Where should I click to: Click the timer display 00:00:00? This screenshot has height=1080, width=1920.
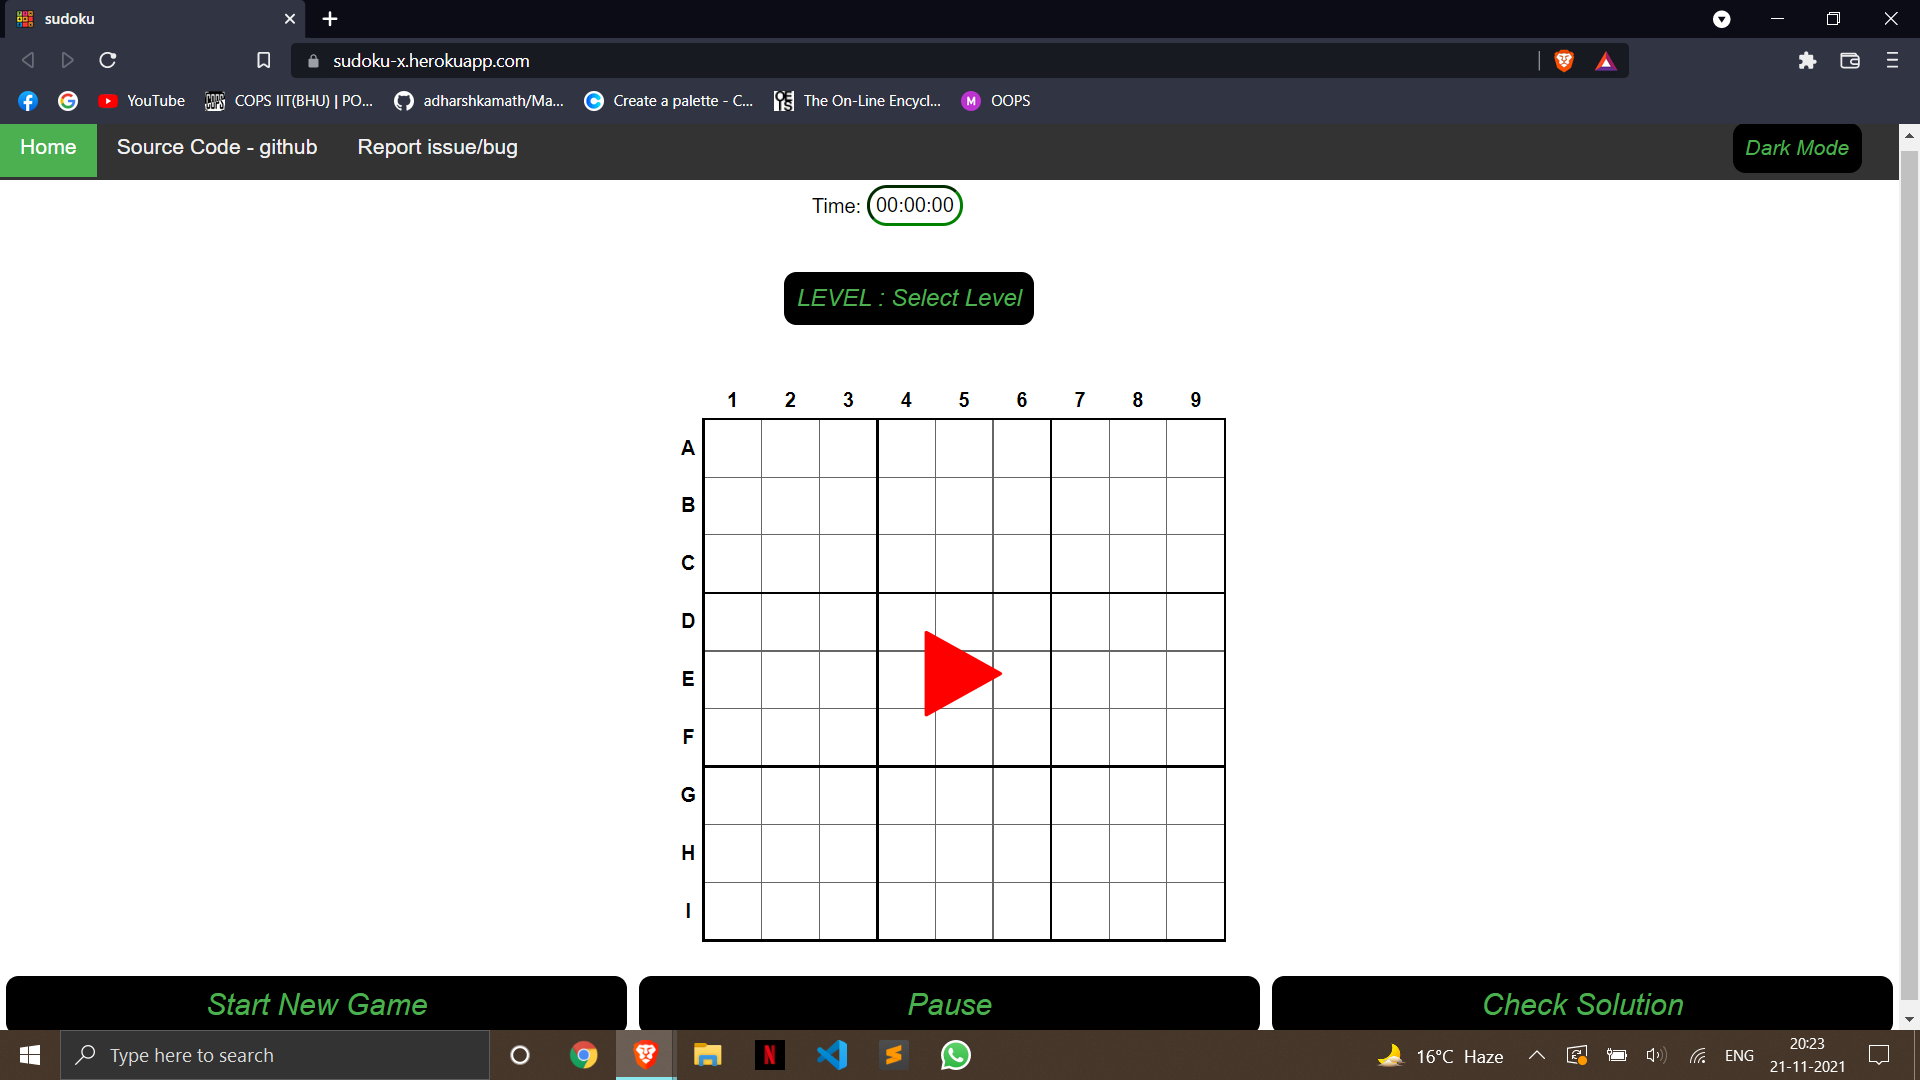915,205
